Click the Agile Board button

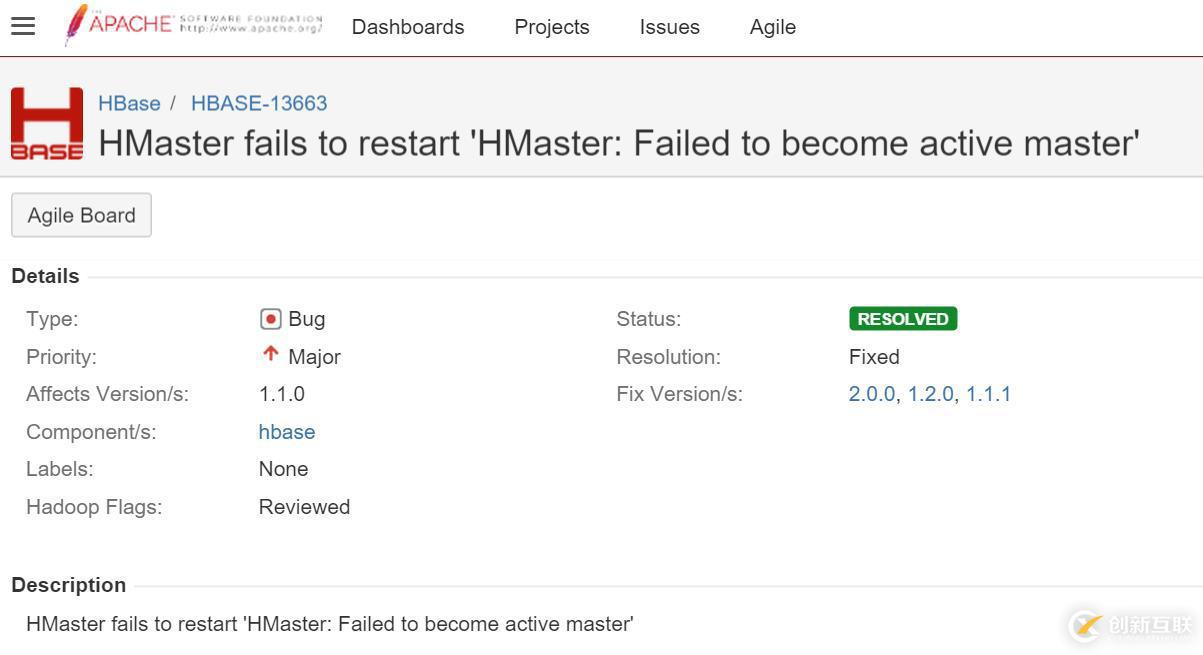(81, 215)
